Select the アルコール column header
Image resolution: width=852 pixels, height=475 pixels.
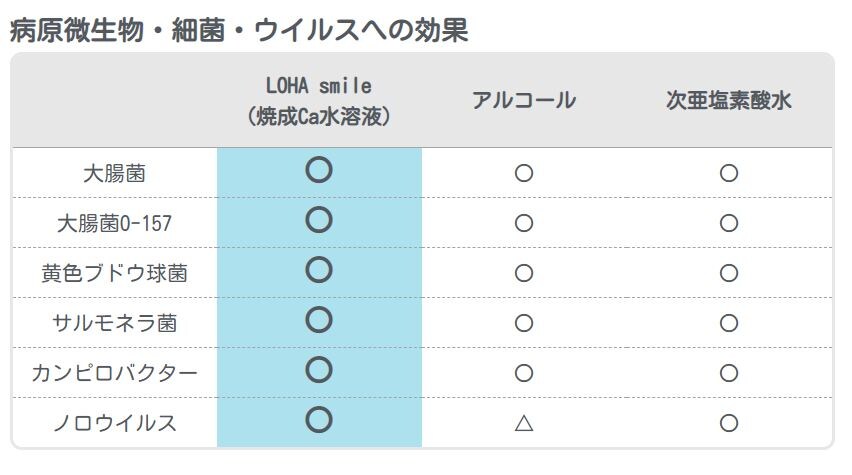point(524,101)
